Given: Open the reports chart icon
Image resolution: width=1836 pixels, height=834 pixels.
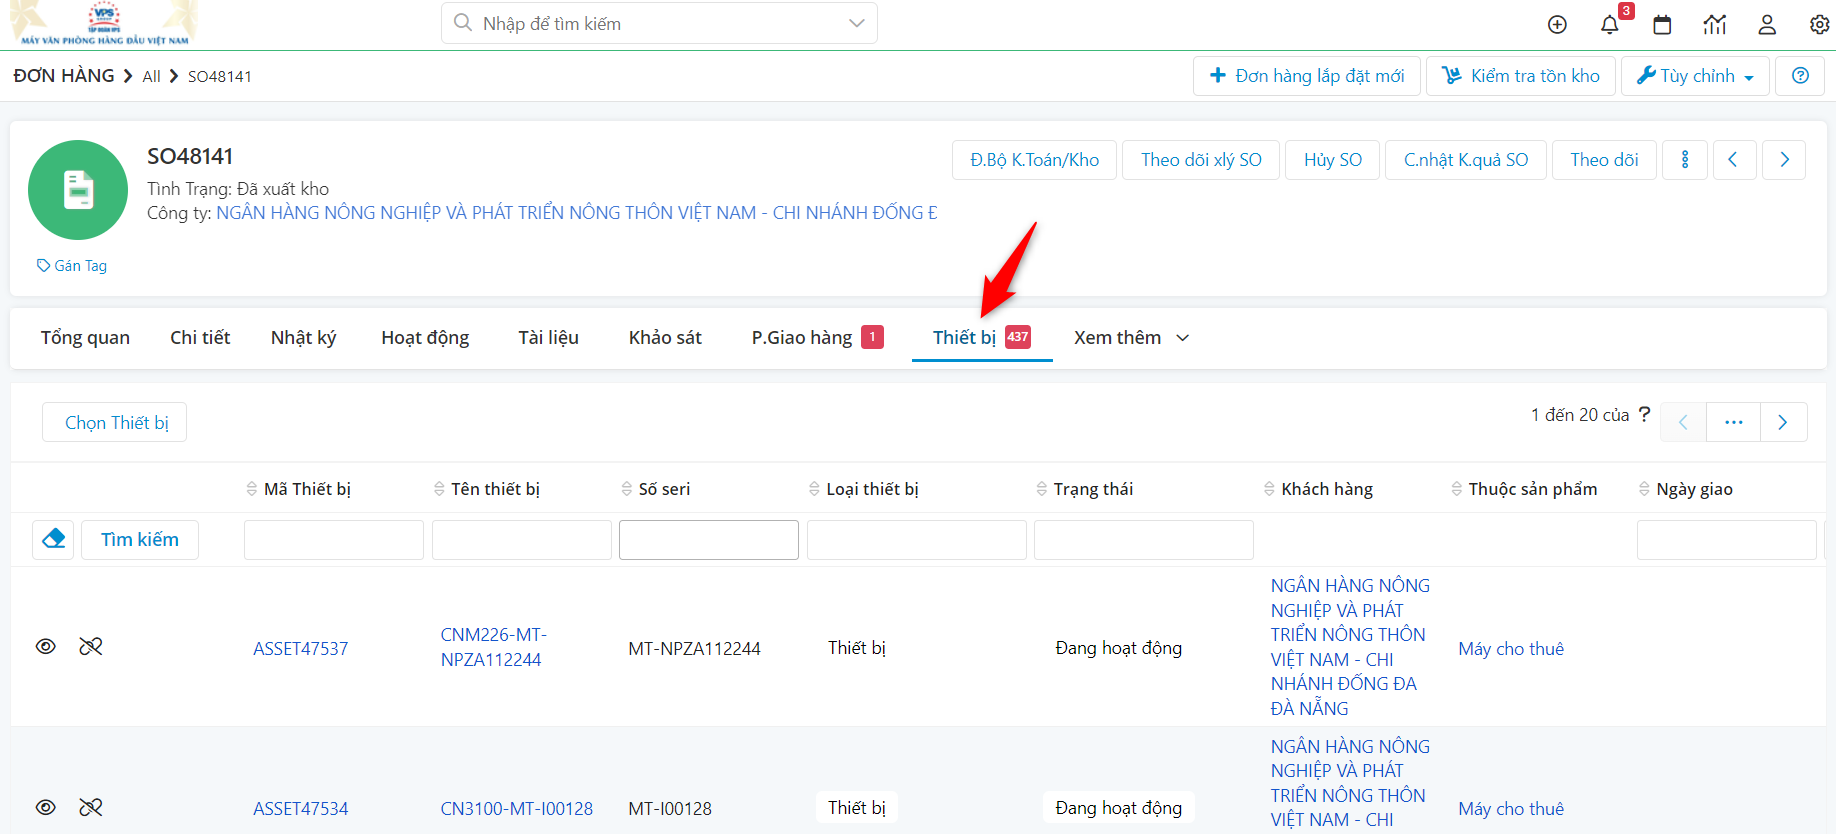Looking at the screenshot, I should (1715, 25).
